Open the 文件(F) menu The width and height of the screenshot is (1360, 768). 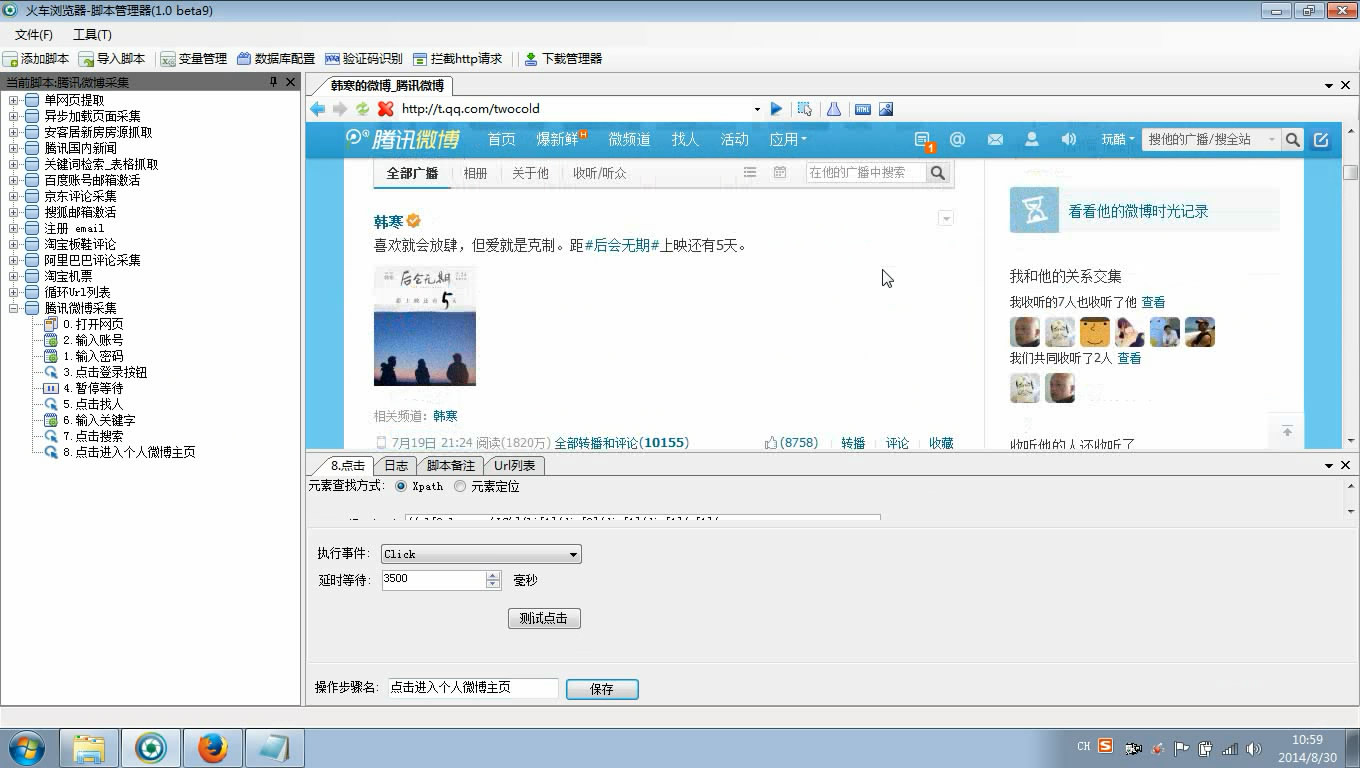(x=34, y=35)
